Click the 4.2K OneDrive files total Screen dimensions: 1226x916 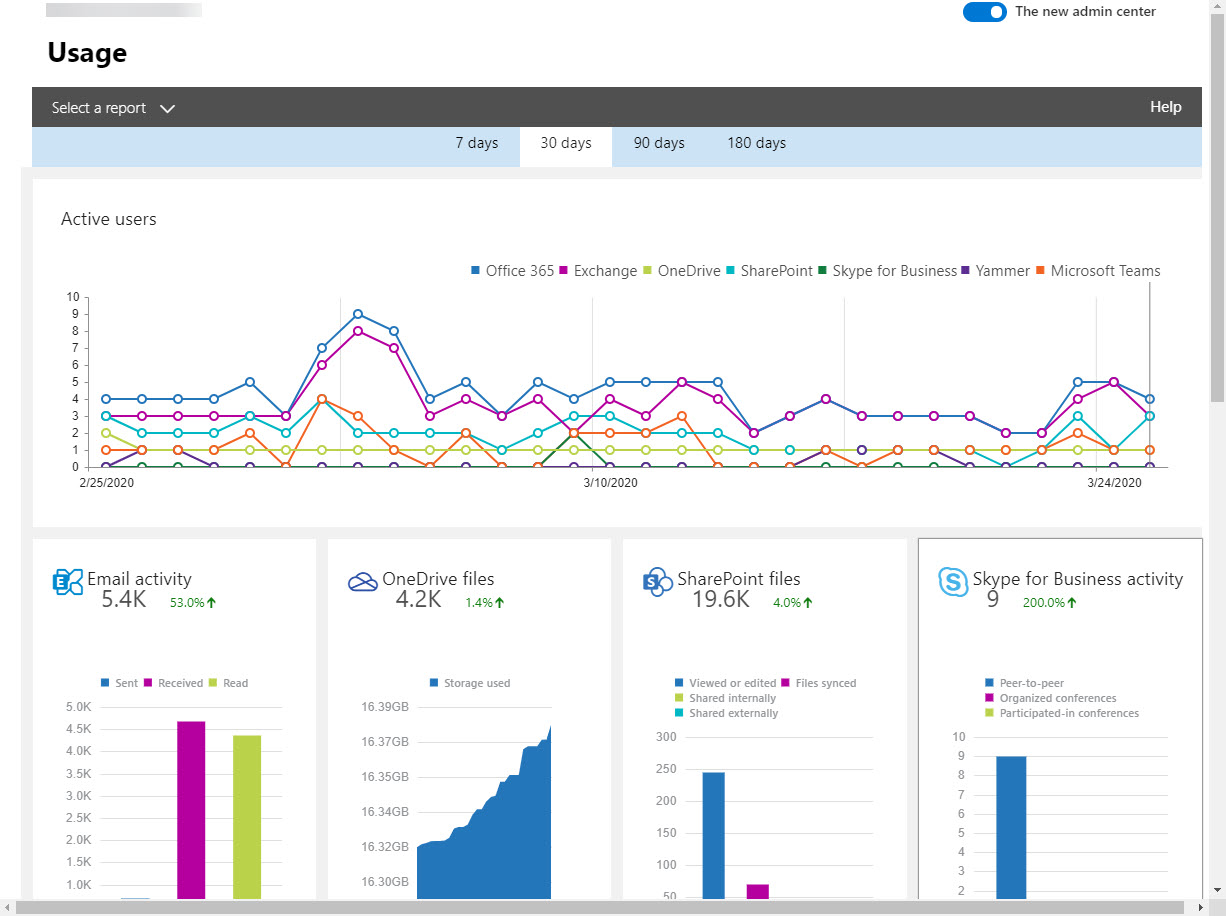click(418, 600)
